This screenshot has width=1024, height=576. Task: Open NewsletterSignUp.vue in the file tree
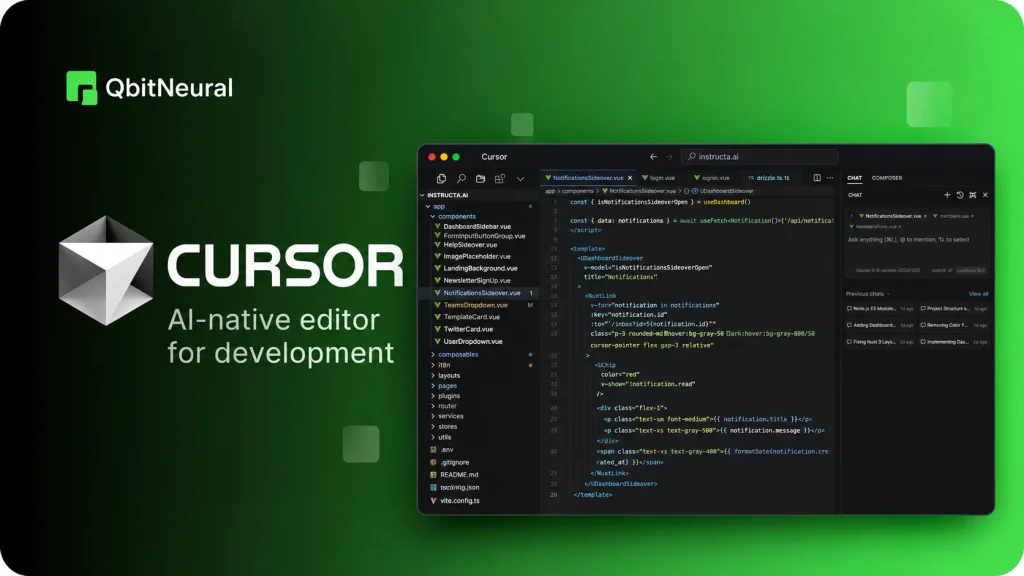(x=477, y=280)
